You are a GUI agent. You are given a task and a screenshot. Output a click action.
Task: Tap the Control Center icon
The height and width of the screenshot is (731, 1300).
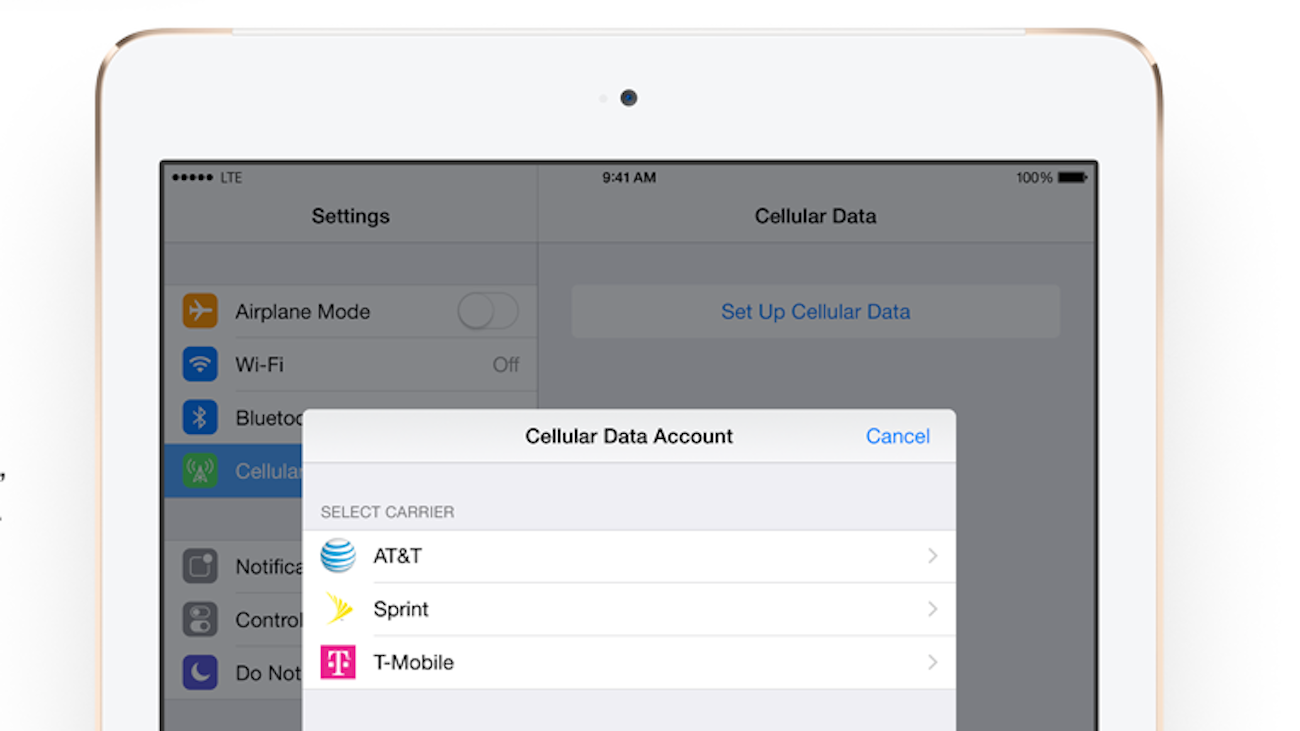pyautogui.click(x=200, y=619)
